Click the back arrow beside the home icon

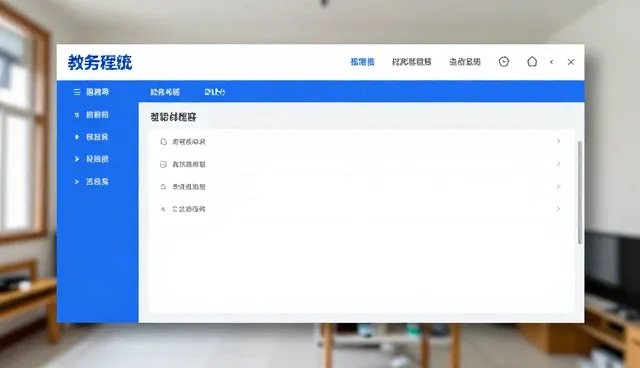click(551, 62)
